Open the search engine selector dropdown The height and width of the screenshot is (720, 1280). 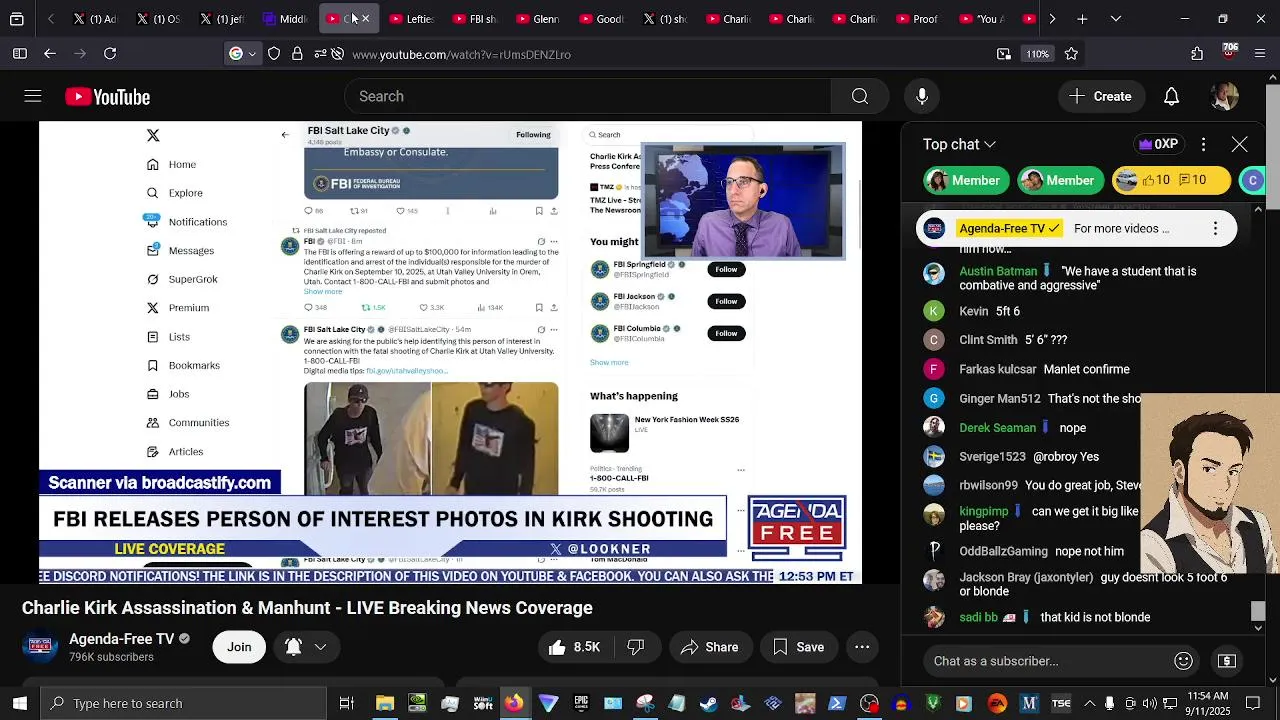coord(243,54)
